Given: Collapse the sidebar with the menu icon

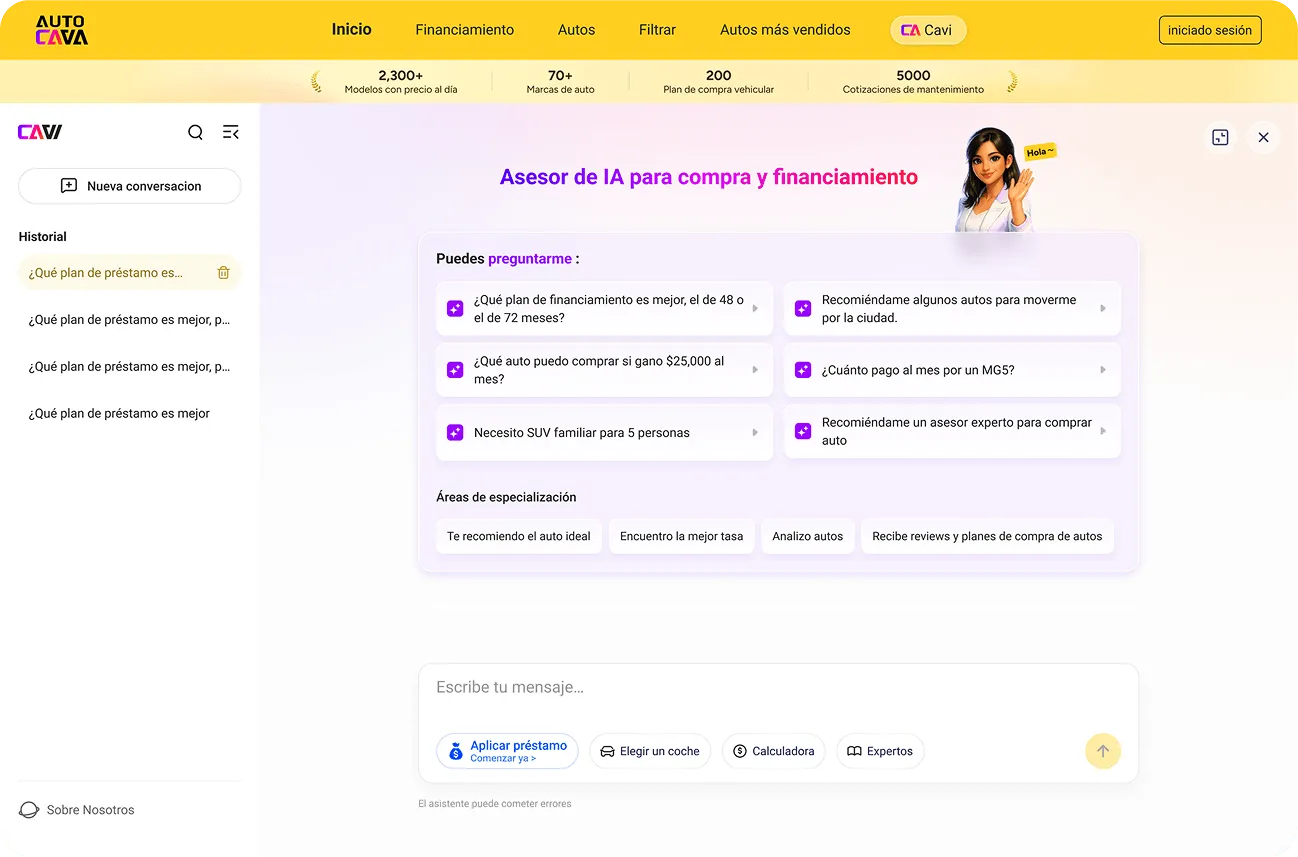Looking at the screenshot, I should point(231,132).
